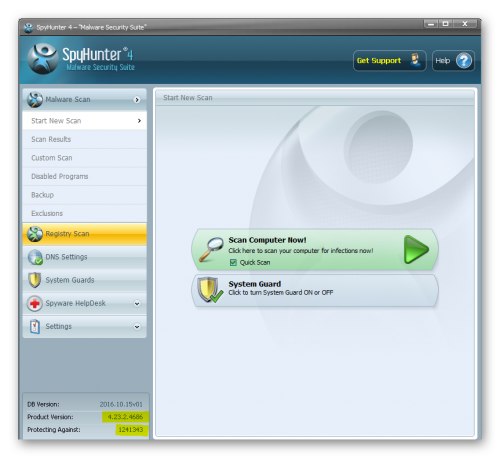
Task: Click the Malware Scan sidebar icon
Action: (35, 100)
